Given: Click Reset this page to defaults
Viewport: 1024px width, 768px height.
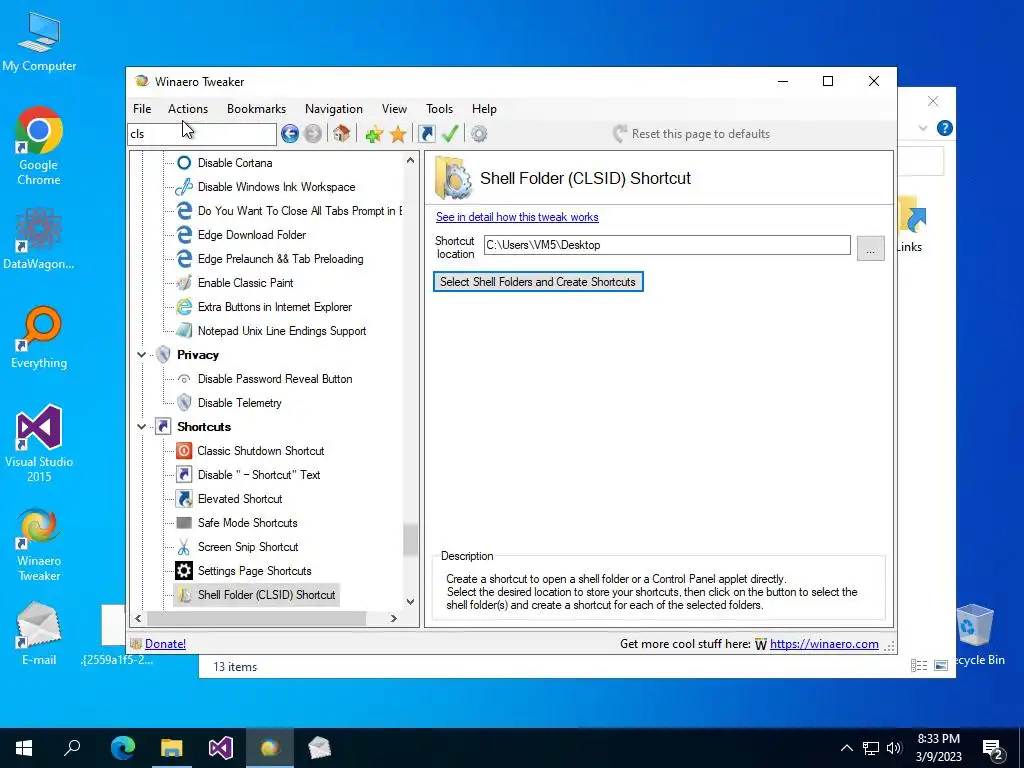Looking at the screenshot, I should point(691,134).
